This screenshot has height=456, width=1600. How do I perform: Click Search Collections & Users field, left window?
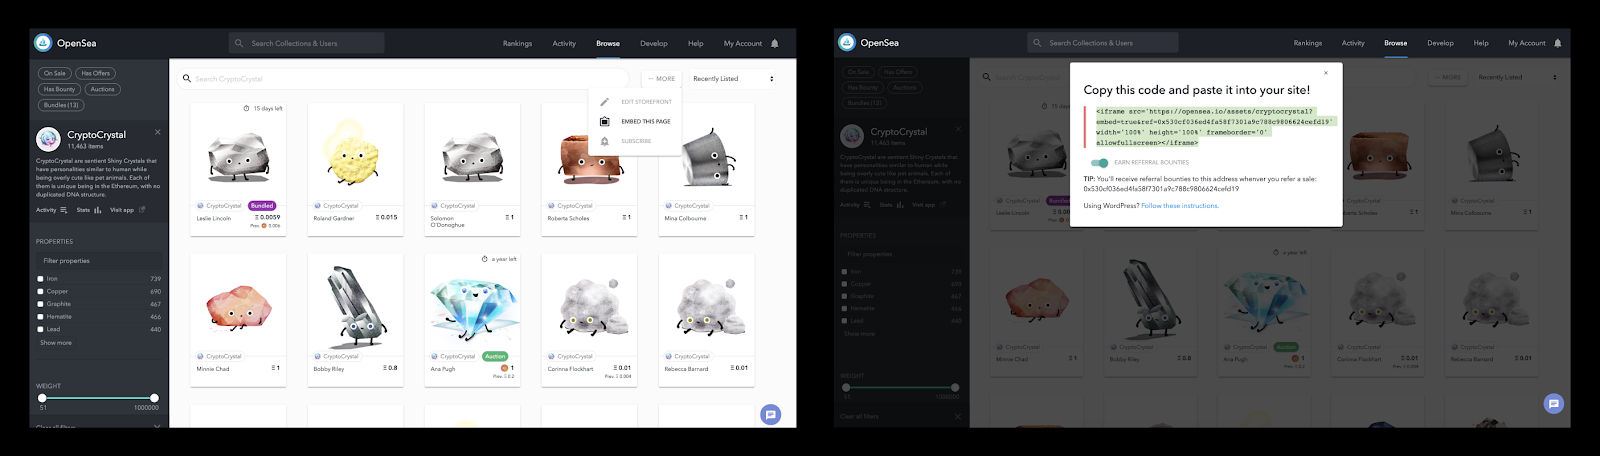[306, 43]
